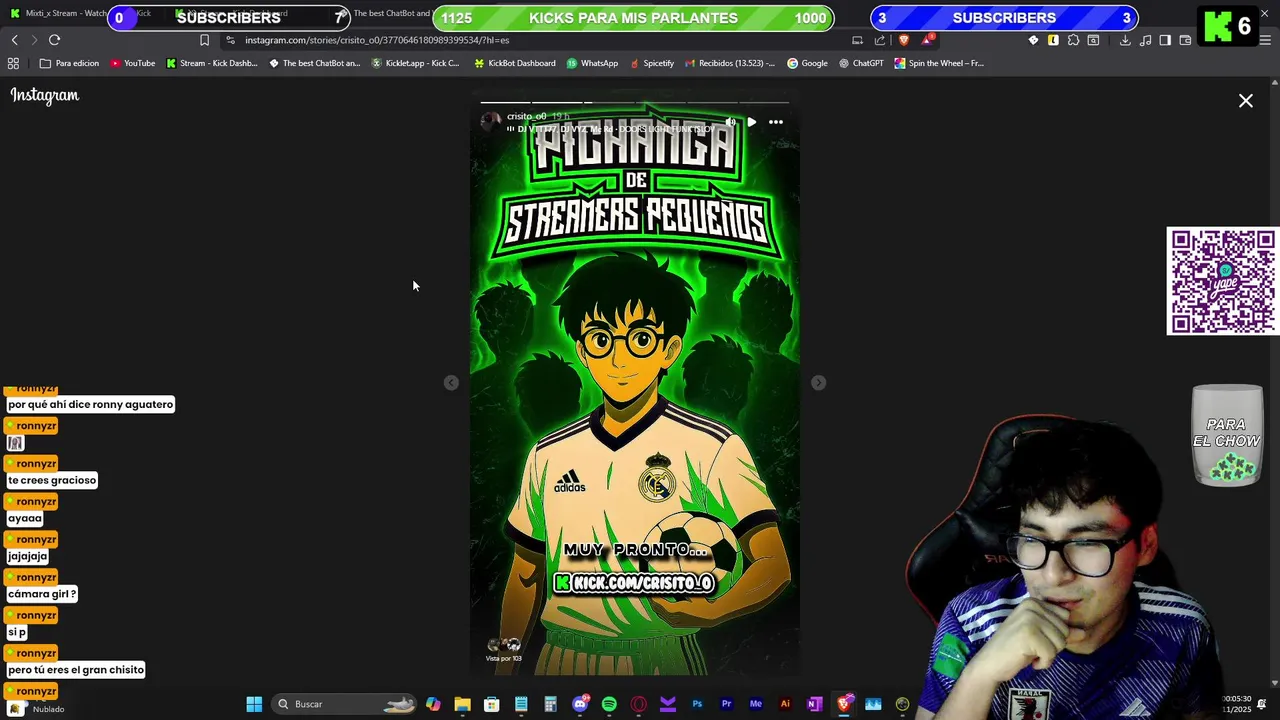This screenshot has height=720, width=1280.
Task: Open the ChatGPT bookmark
Action: 861,63
